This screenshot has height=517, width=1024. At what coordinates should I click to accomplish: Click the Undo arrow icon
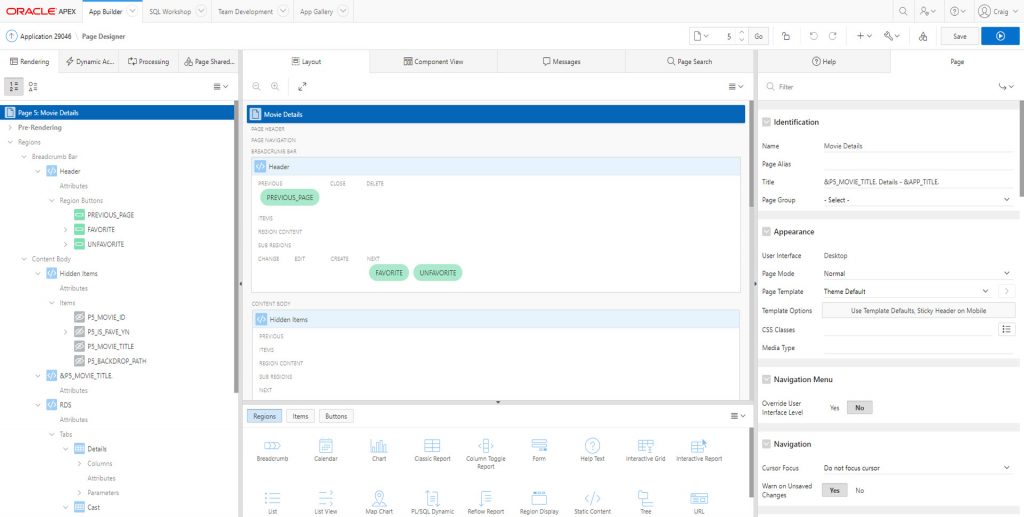click(814, 37)
